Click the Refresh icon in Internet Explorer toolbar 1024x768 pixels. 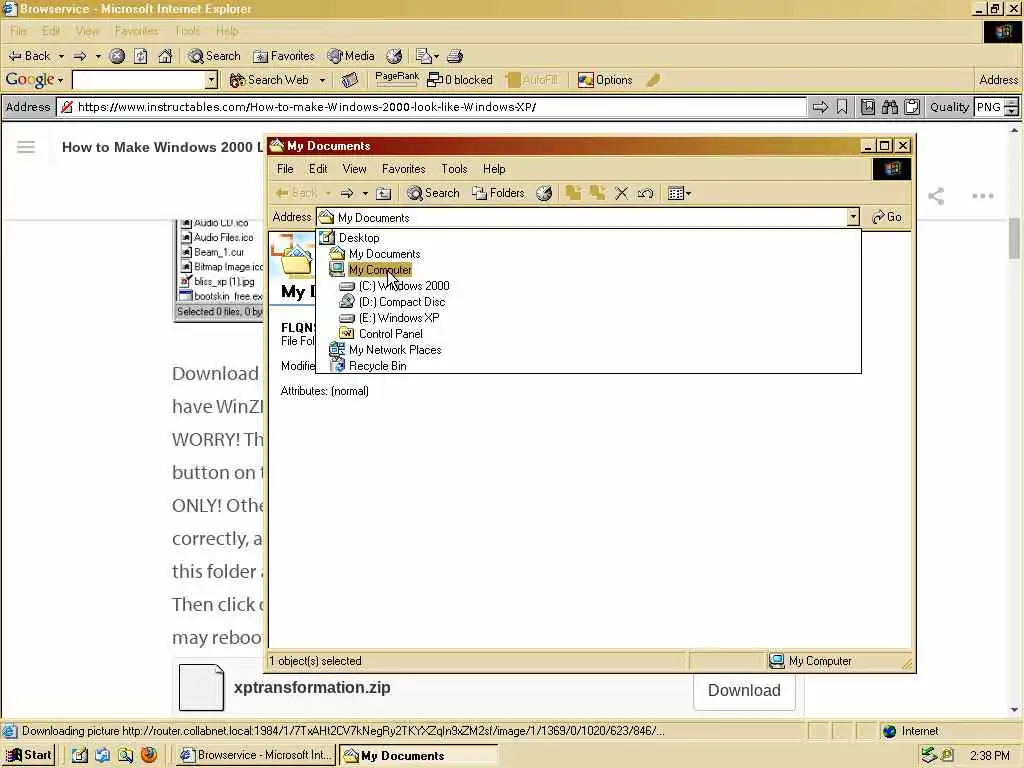point(140,56)
